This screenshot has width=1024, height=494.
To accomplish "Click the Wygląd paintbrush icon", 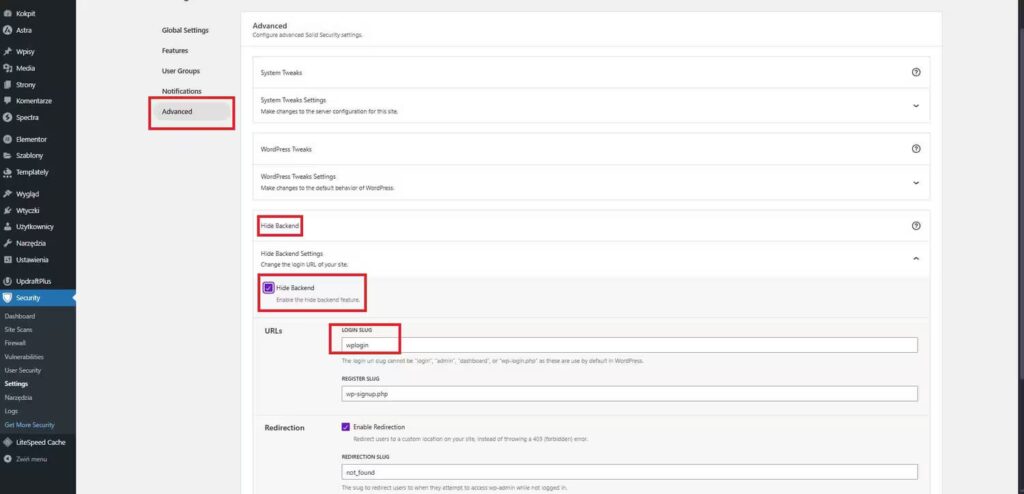I will 8,194.
